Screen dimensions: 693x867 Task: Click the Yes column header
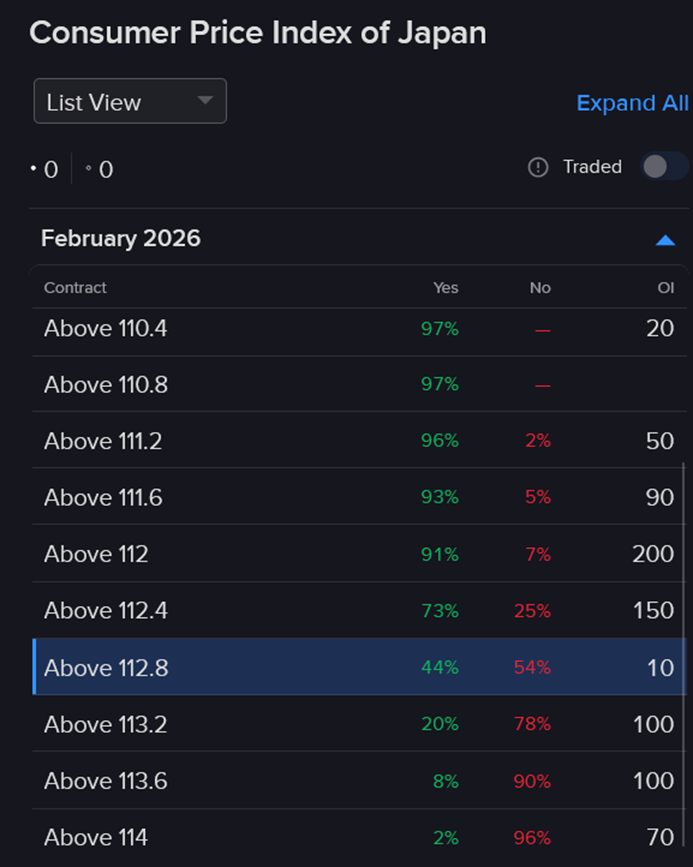coord(445,288)
